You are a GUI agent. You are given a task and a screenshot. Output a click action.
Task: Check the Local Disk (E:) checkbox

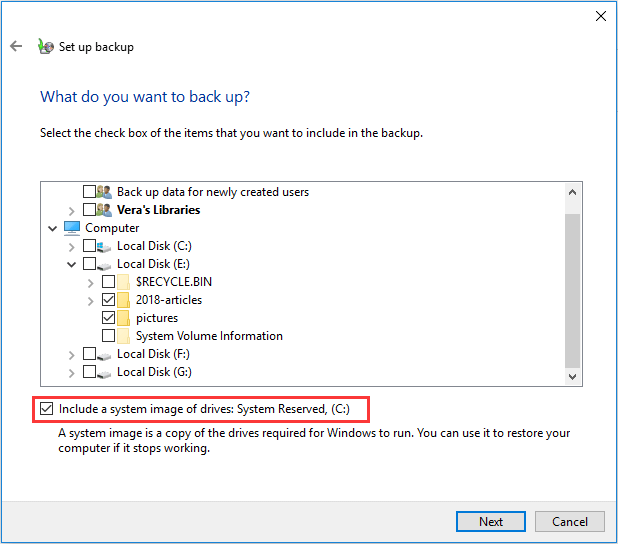pyautogui.click(x=89, y=264)
